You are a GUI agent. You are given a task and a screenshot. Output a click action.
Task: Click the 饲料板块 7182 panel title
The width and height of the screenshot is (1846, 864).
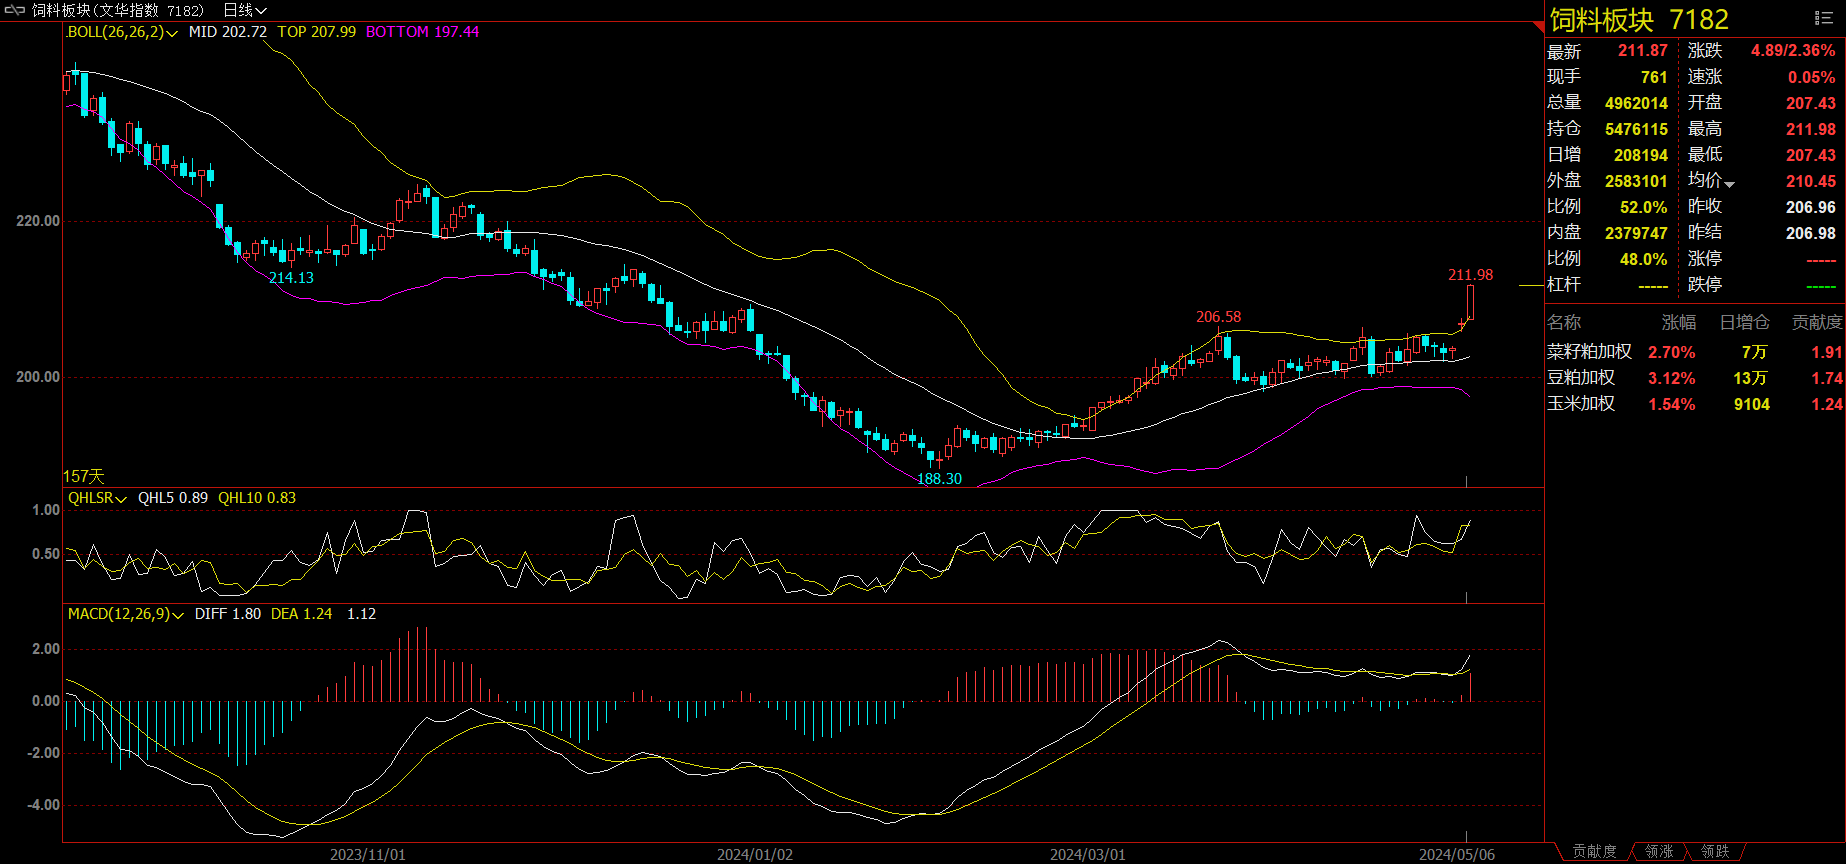[x=1639, y=19]
